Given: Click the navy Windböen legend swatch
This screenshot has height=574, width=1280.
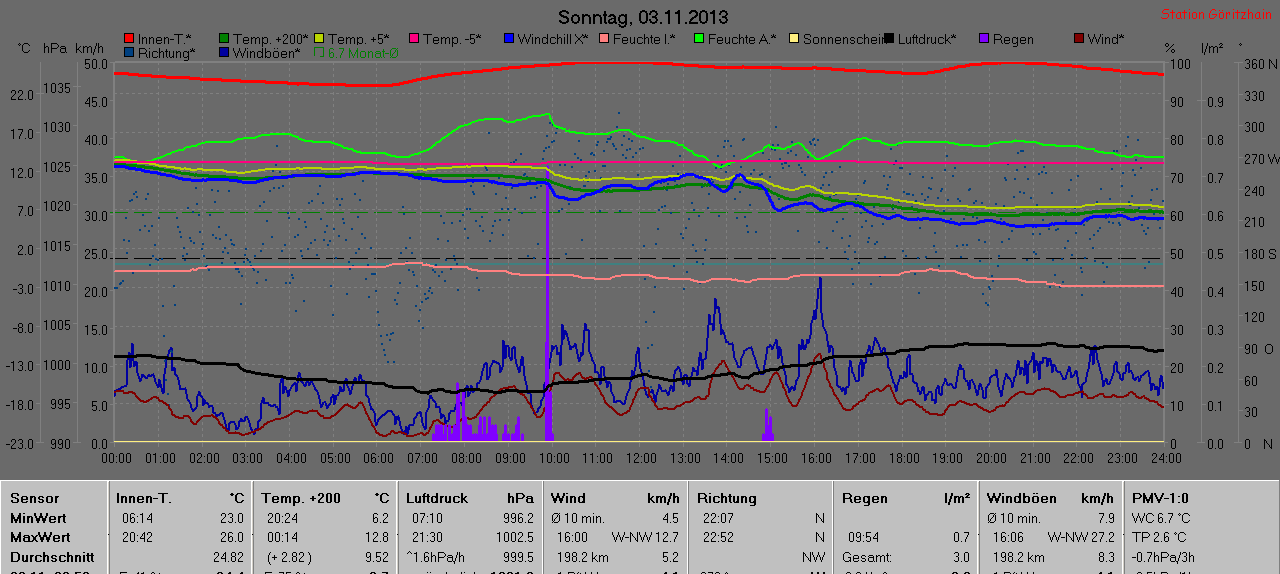Looking at the screenshot, I should click(225, 52).
